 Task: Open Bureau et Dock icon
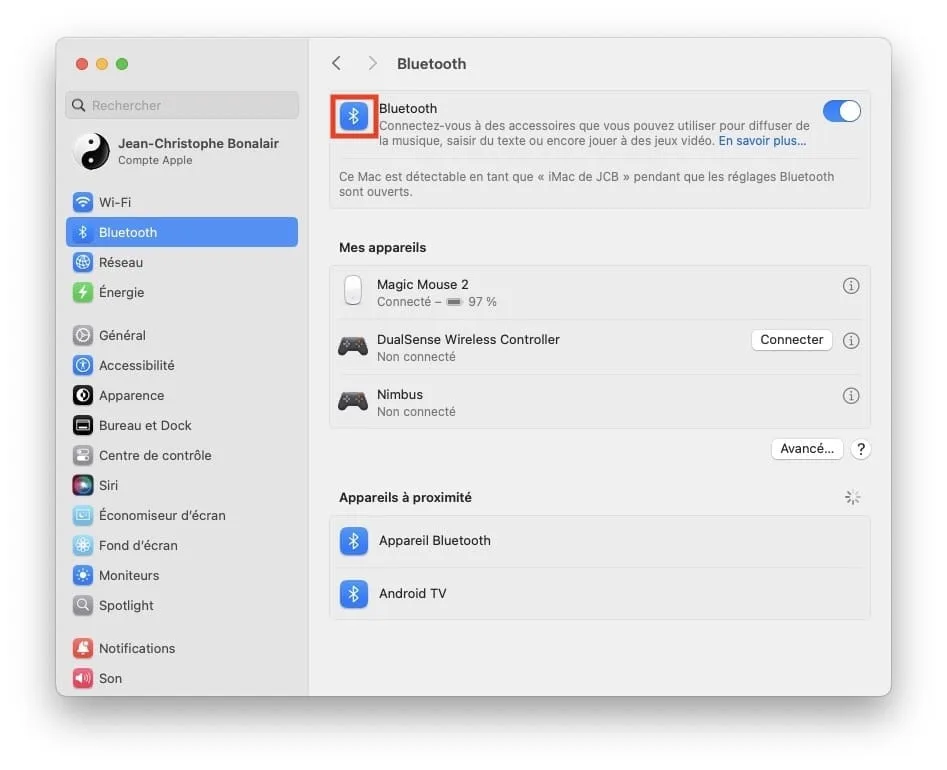point(83,425)
